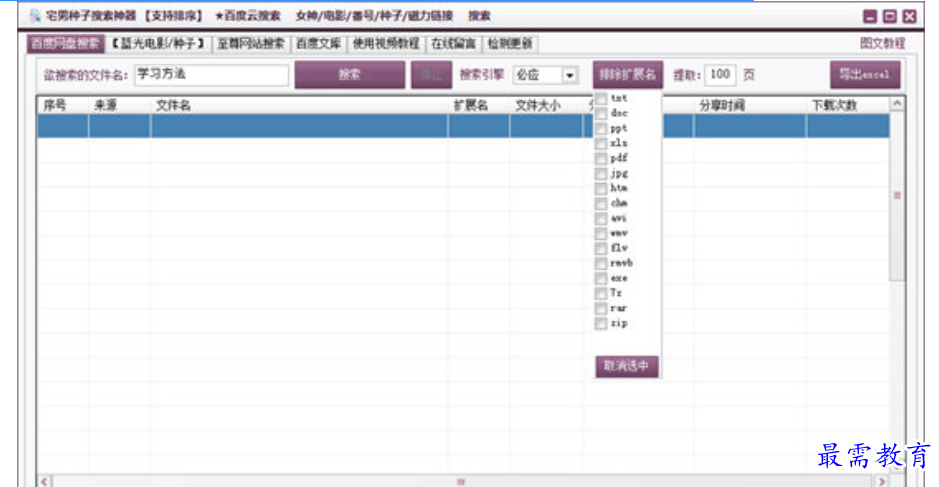The height and width of the screenshot is (487, 939).
Task: Sort by the 下载次数 column header
Action: pyautogui.click(x=847, y=105)
